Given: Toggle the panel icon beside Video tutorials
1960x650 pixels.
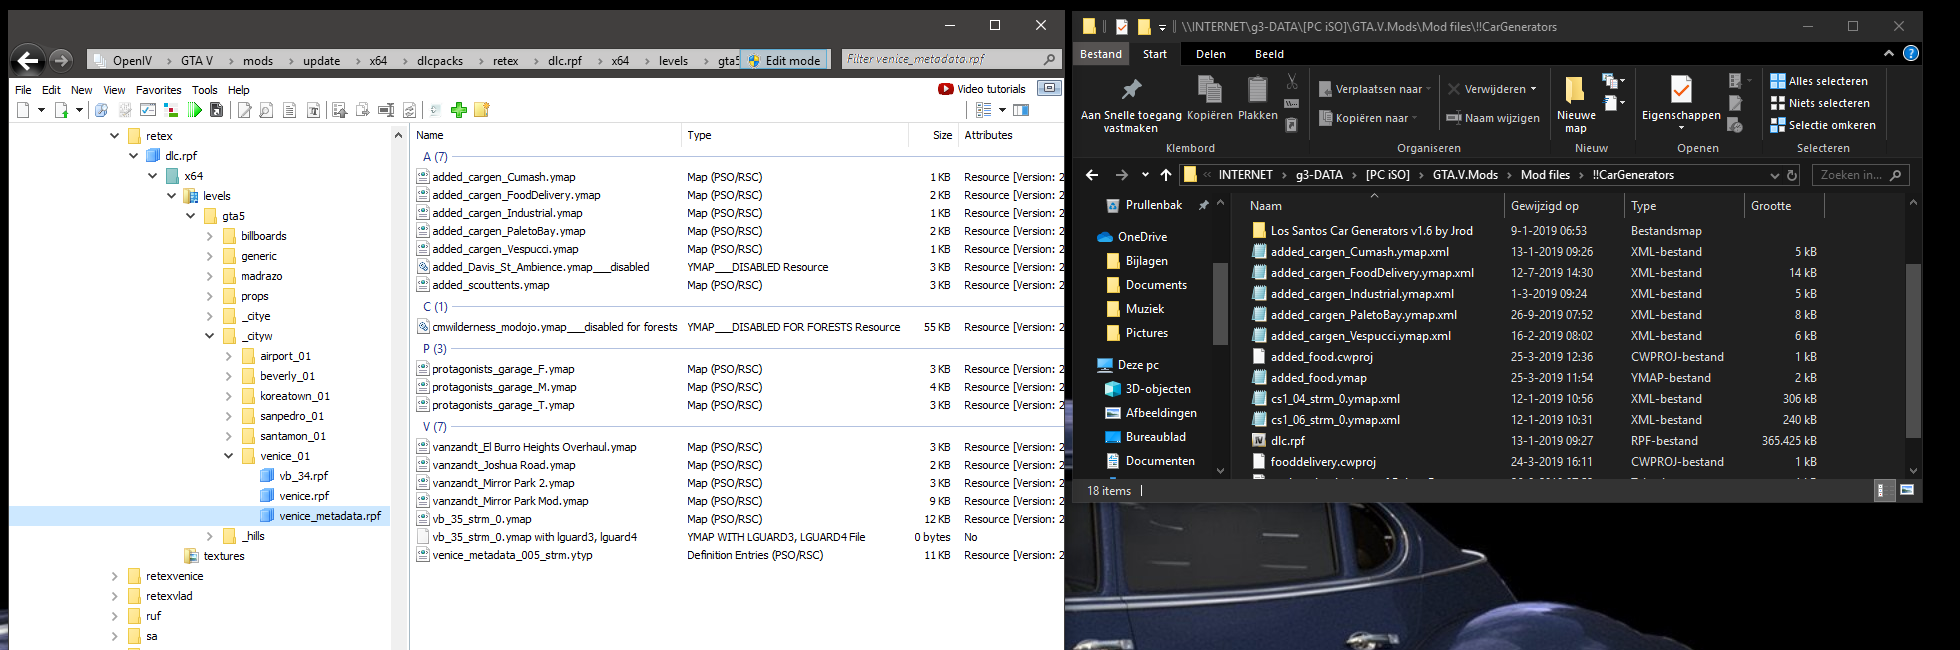Looking at the screenshot, I should 1049,89.
